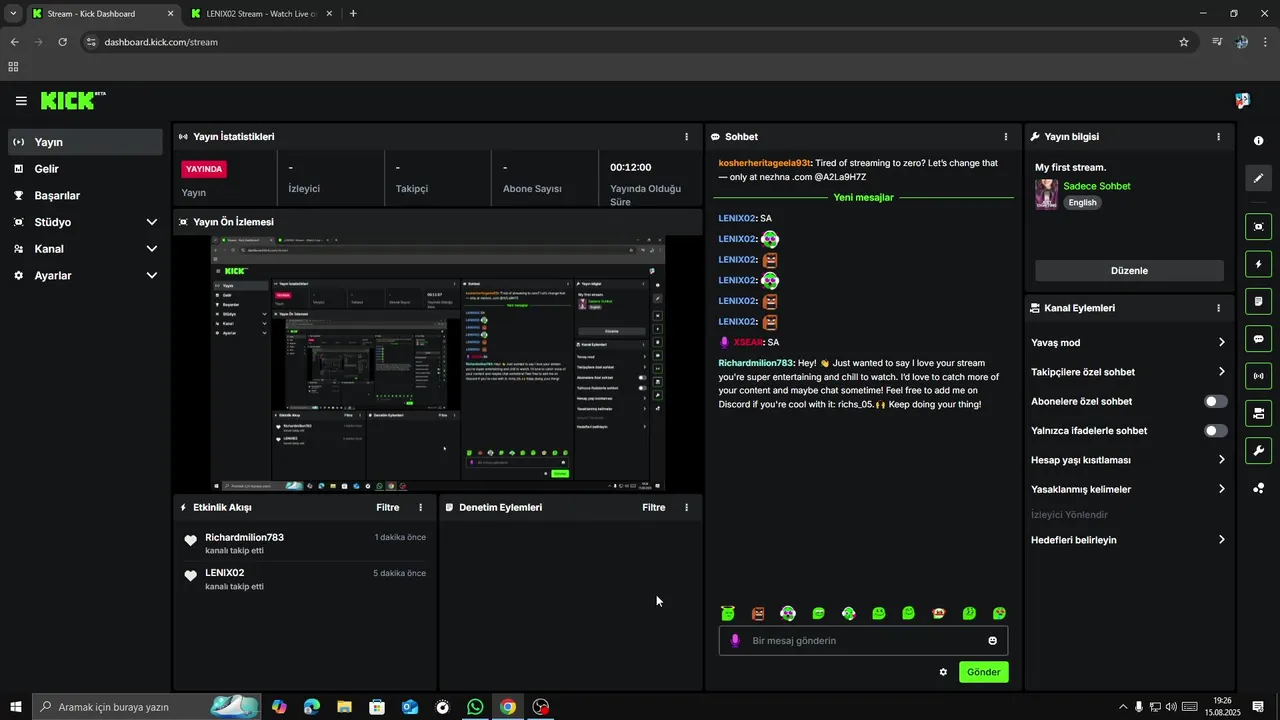Viewport: 1280px width, 720px height.
Task: Toggle the lightning activity widget icon
Action: click(1258, 264)
